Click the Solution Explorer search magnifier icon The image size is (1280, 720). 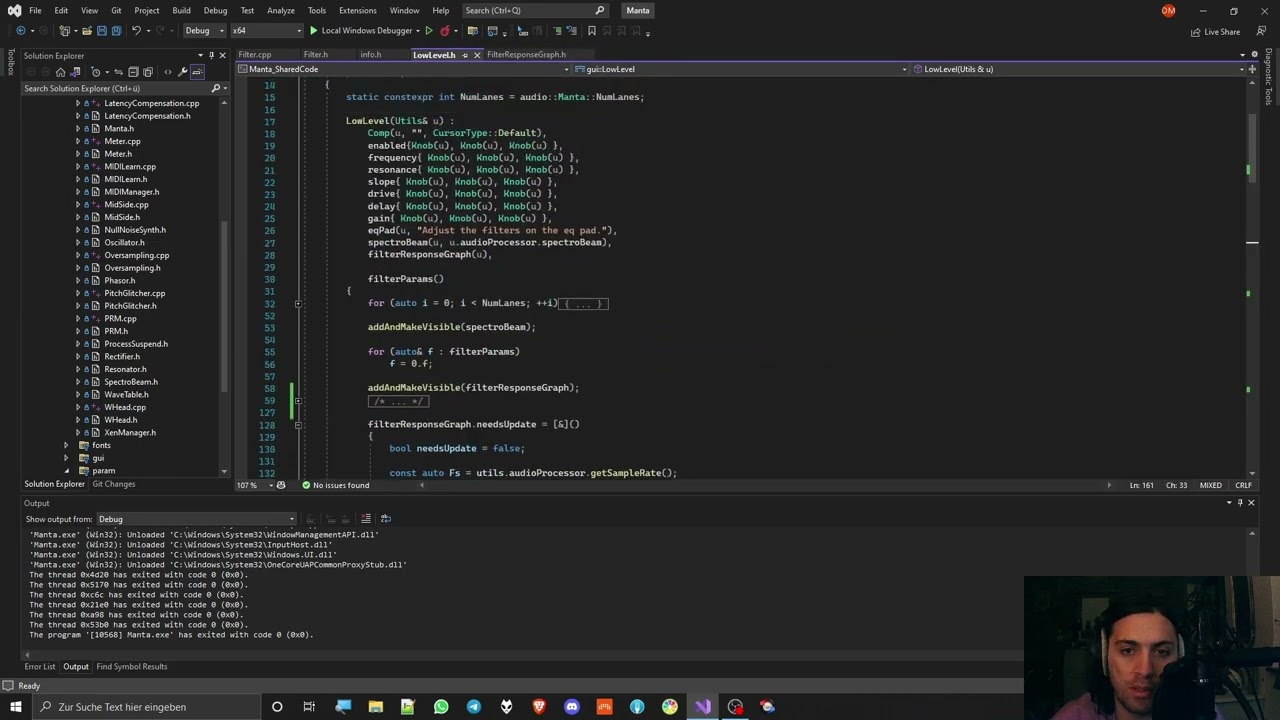pos(214,88)
